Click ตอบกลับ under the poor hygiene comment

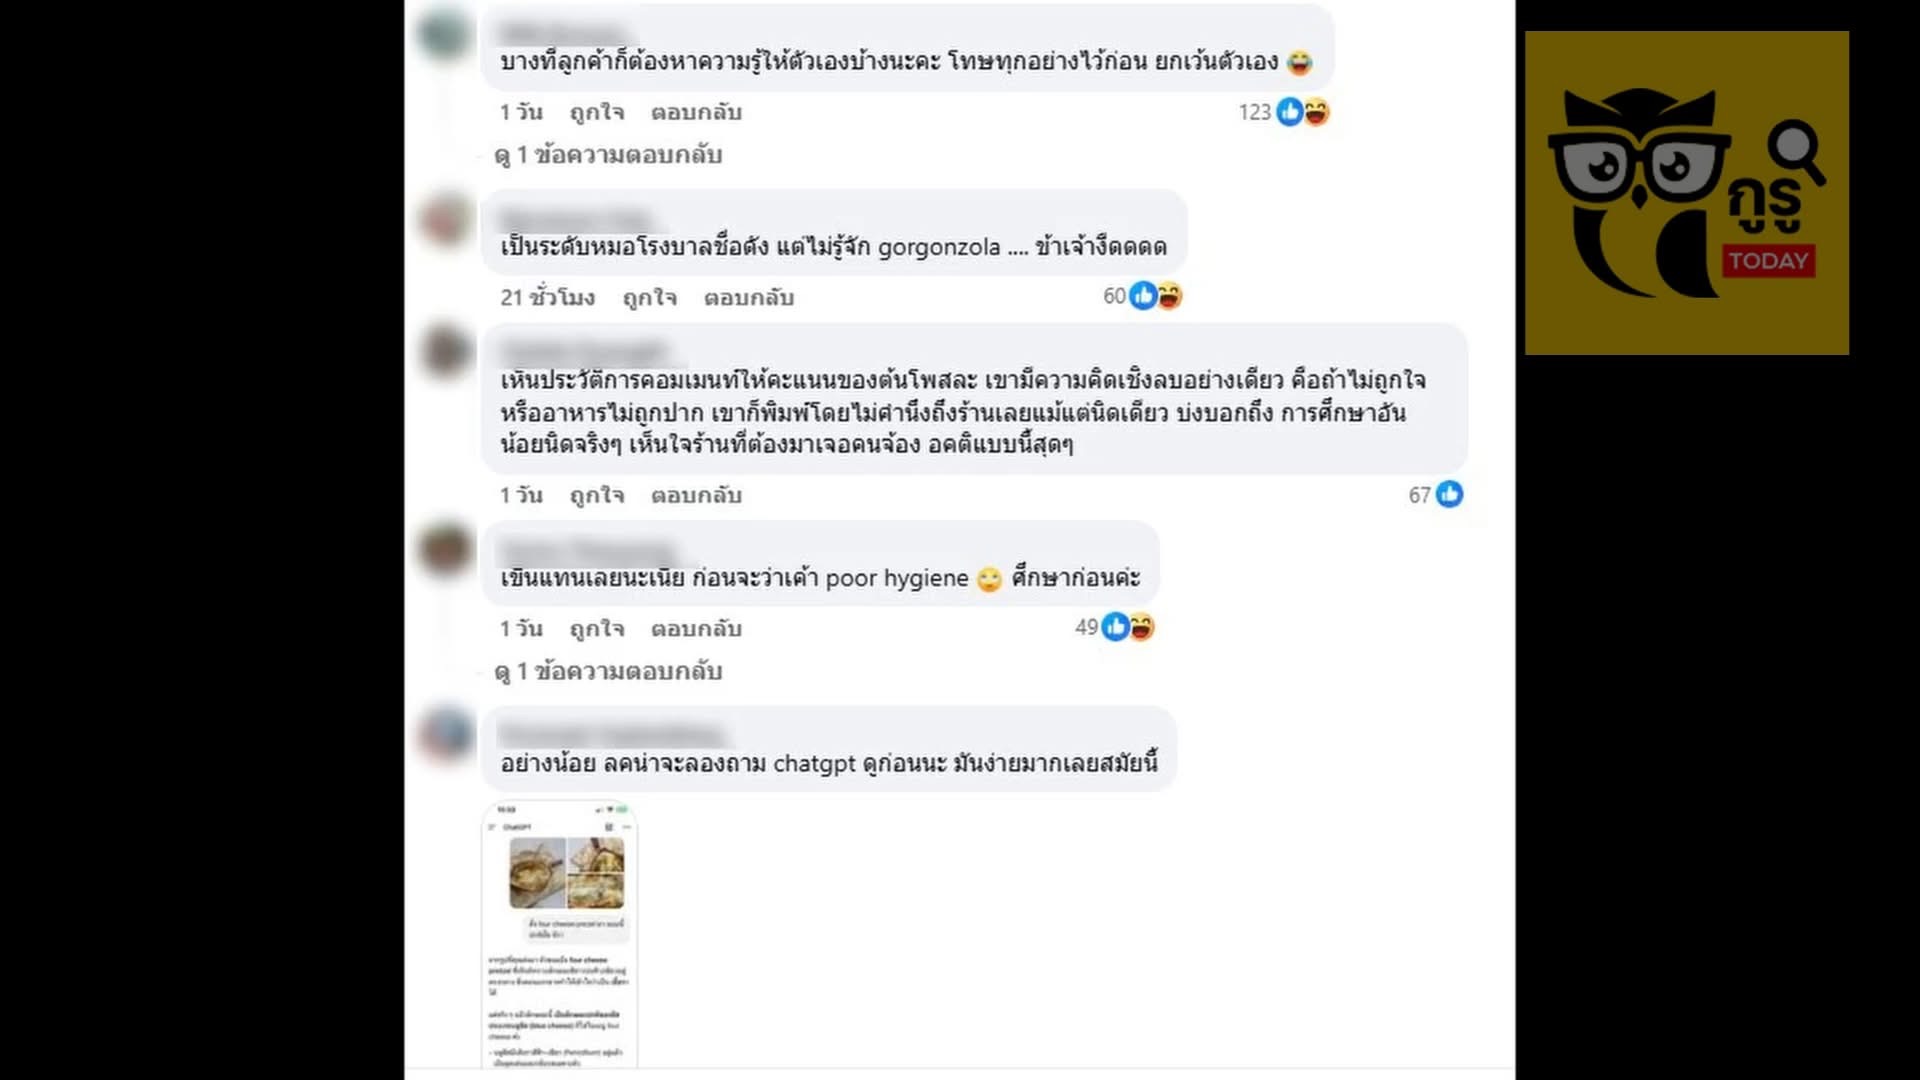pos(696,629)
